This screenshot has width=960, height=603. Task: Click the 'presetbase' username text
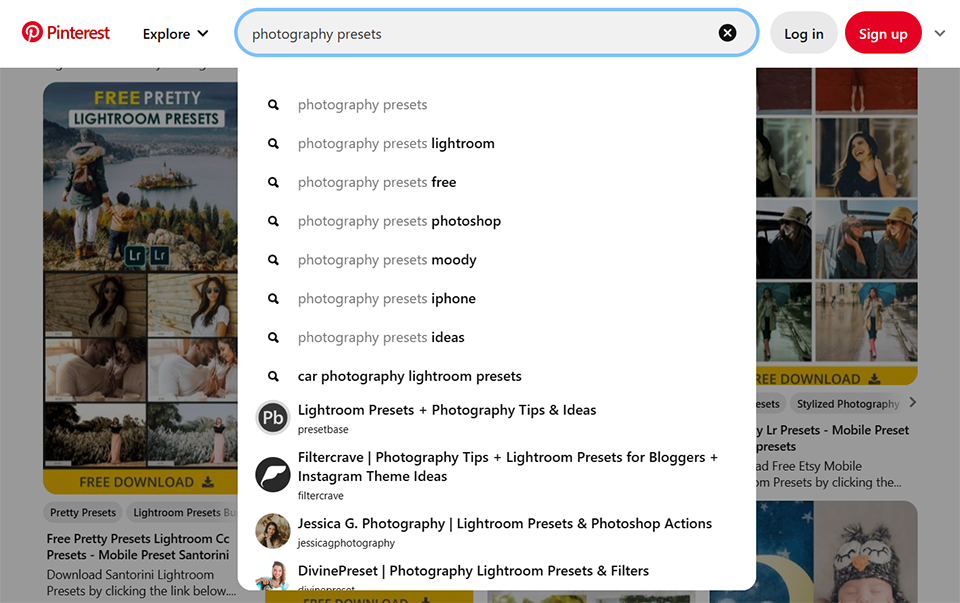pyautogui.click(x=323, y=430)
